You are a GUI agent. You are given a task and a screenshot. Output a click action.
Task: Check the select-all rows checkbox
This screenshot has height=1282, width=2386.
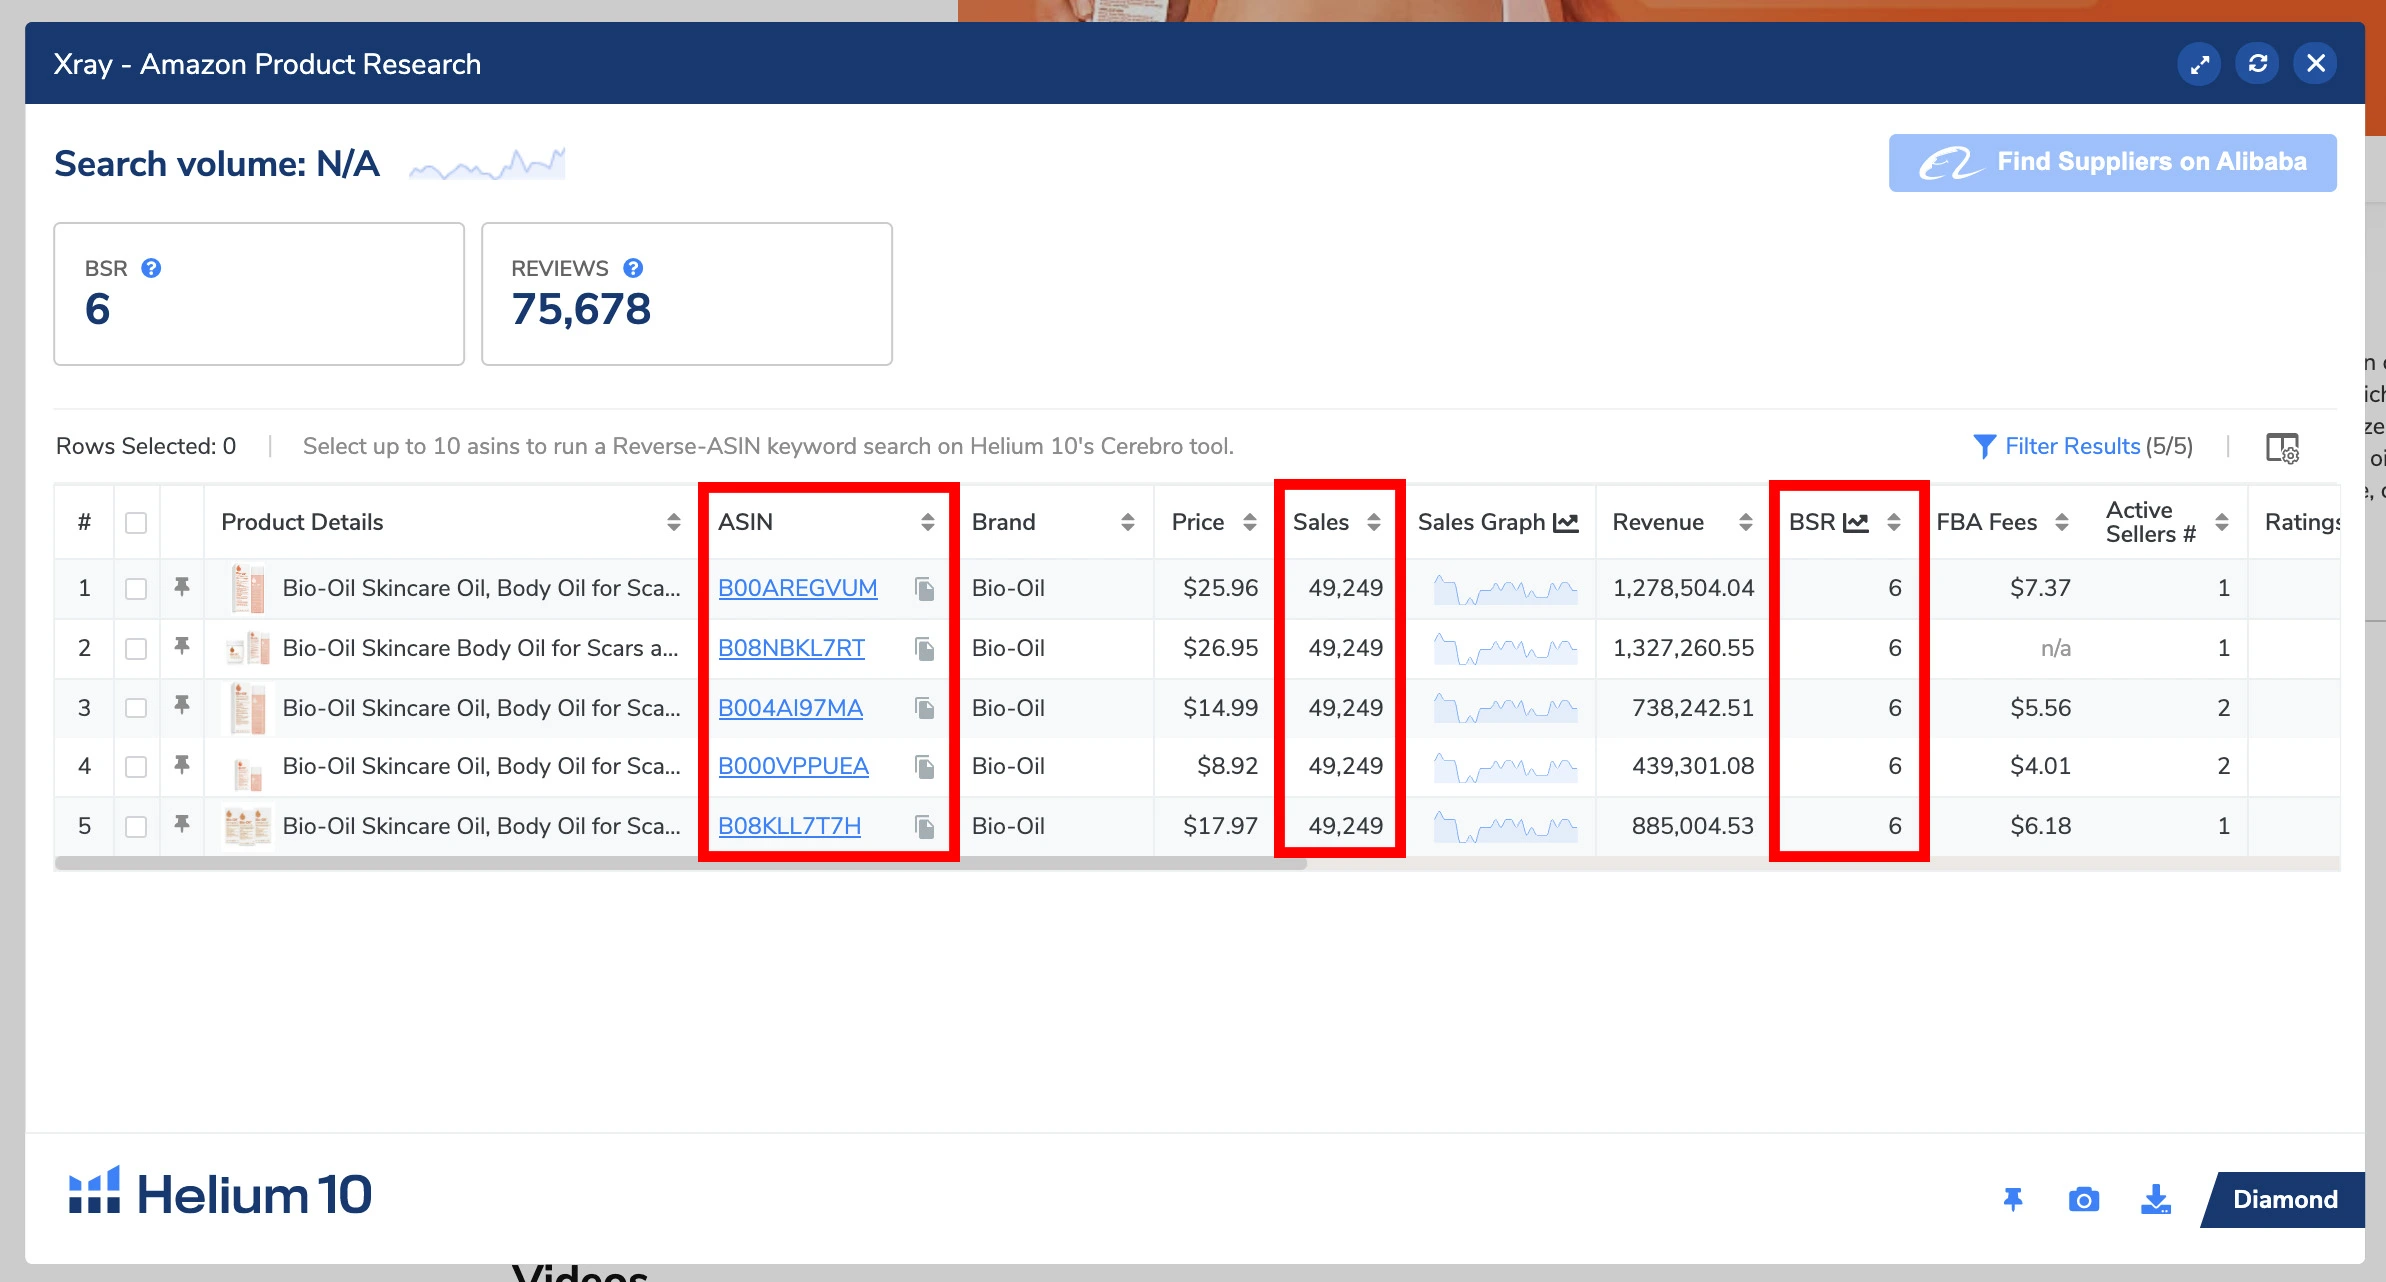136,523
